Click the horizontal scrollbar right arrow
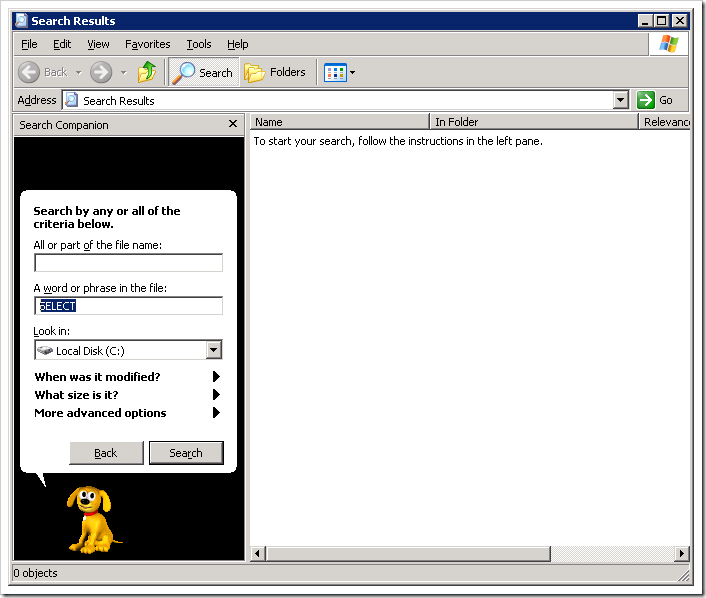The image size is (706, 598). point(682,553)
